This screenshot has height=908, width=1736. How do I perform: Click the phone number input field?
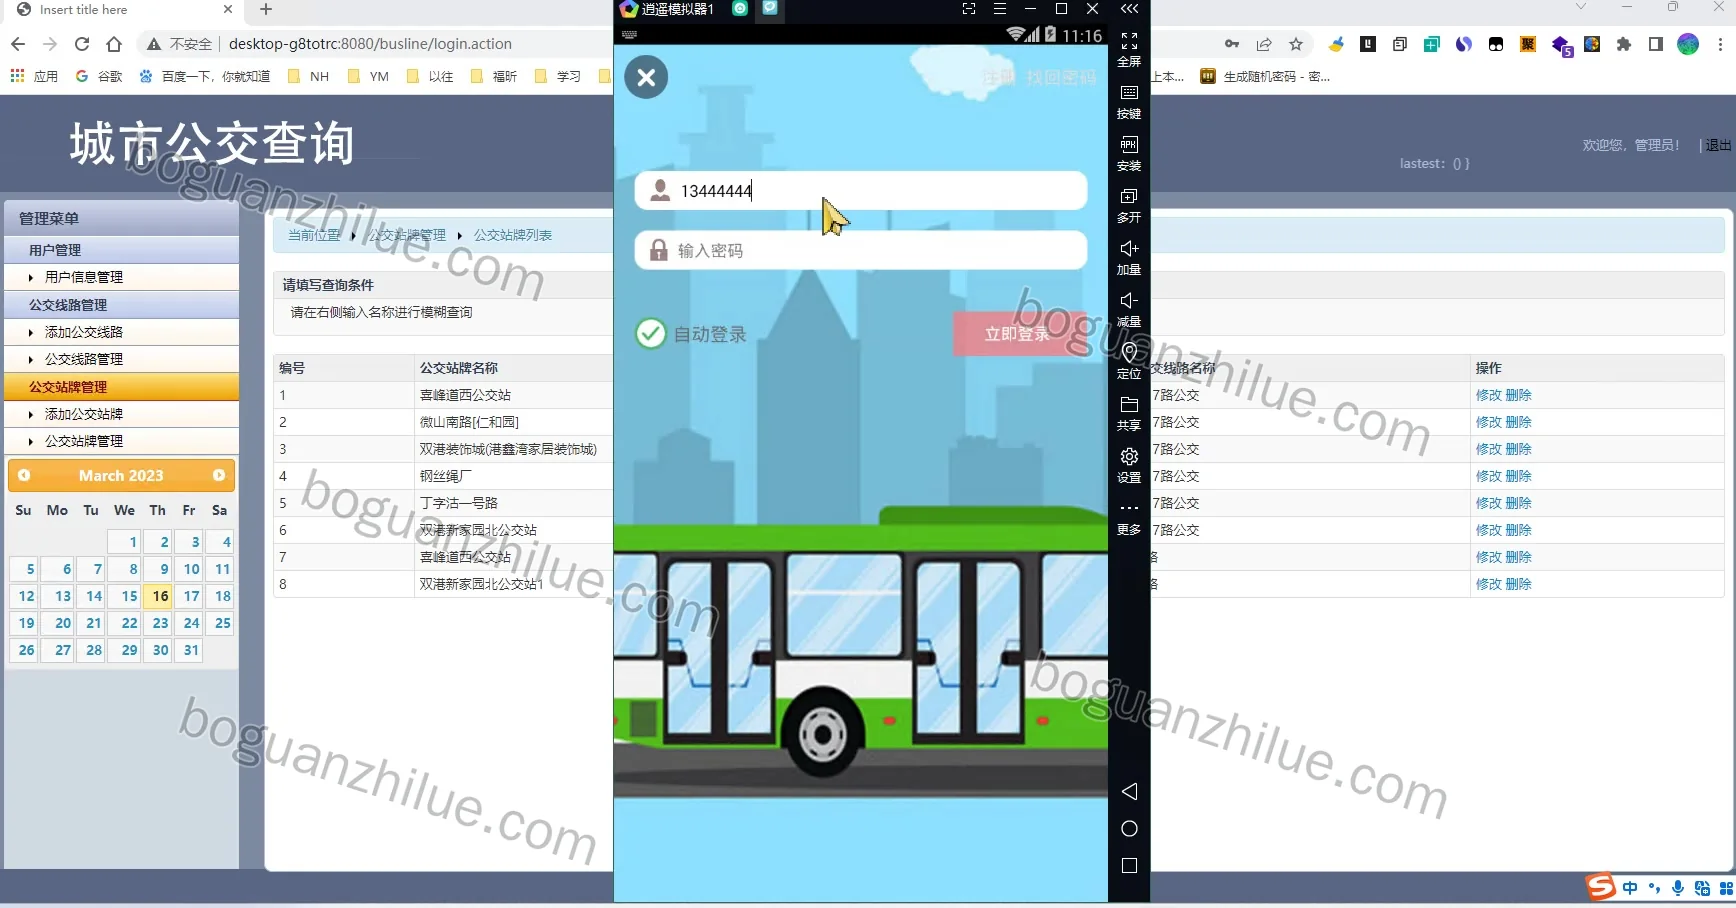tap(861, 190)
